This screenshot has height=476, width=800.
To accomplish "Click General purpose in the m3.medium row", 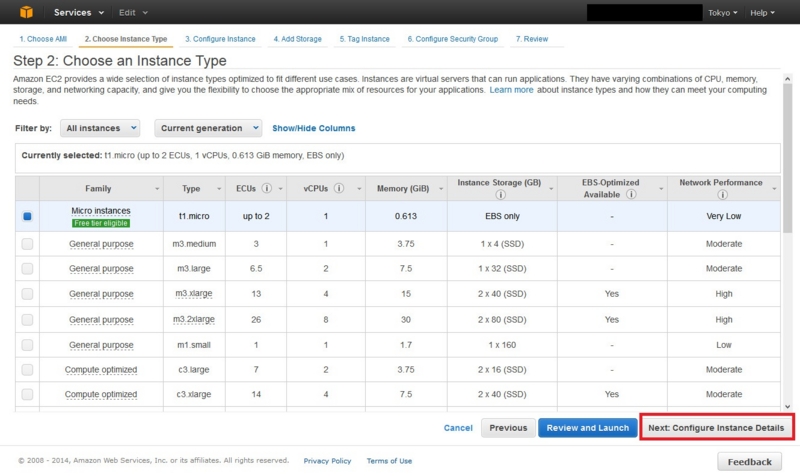I will coord(101,244).
